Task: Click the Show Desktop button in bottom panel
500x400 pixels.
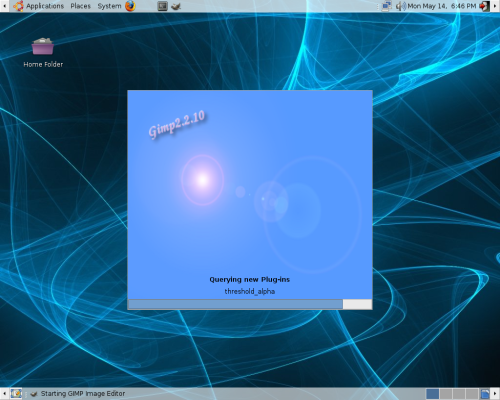Action: pyautogui.click(x=16, y=394)
